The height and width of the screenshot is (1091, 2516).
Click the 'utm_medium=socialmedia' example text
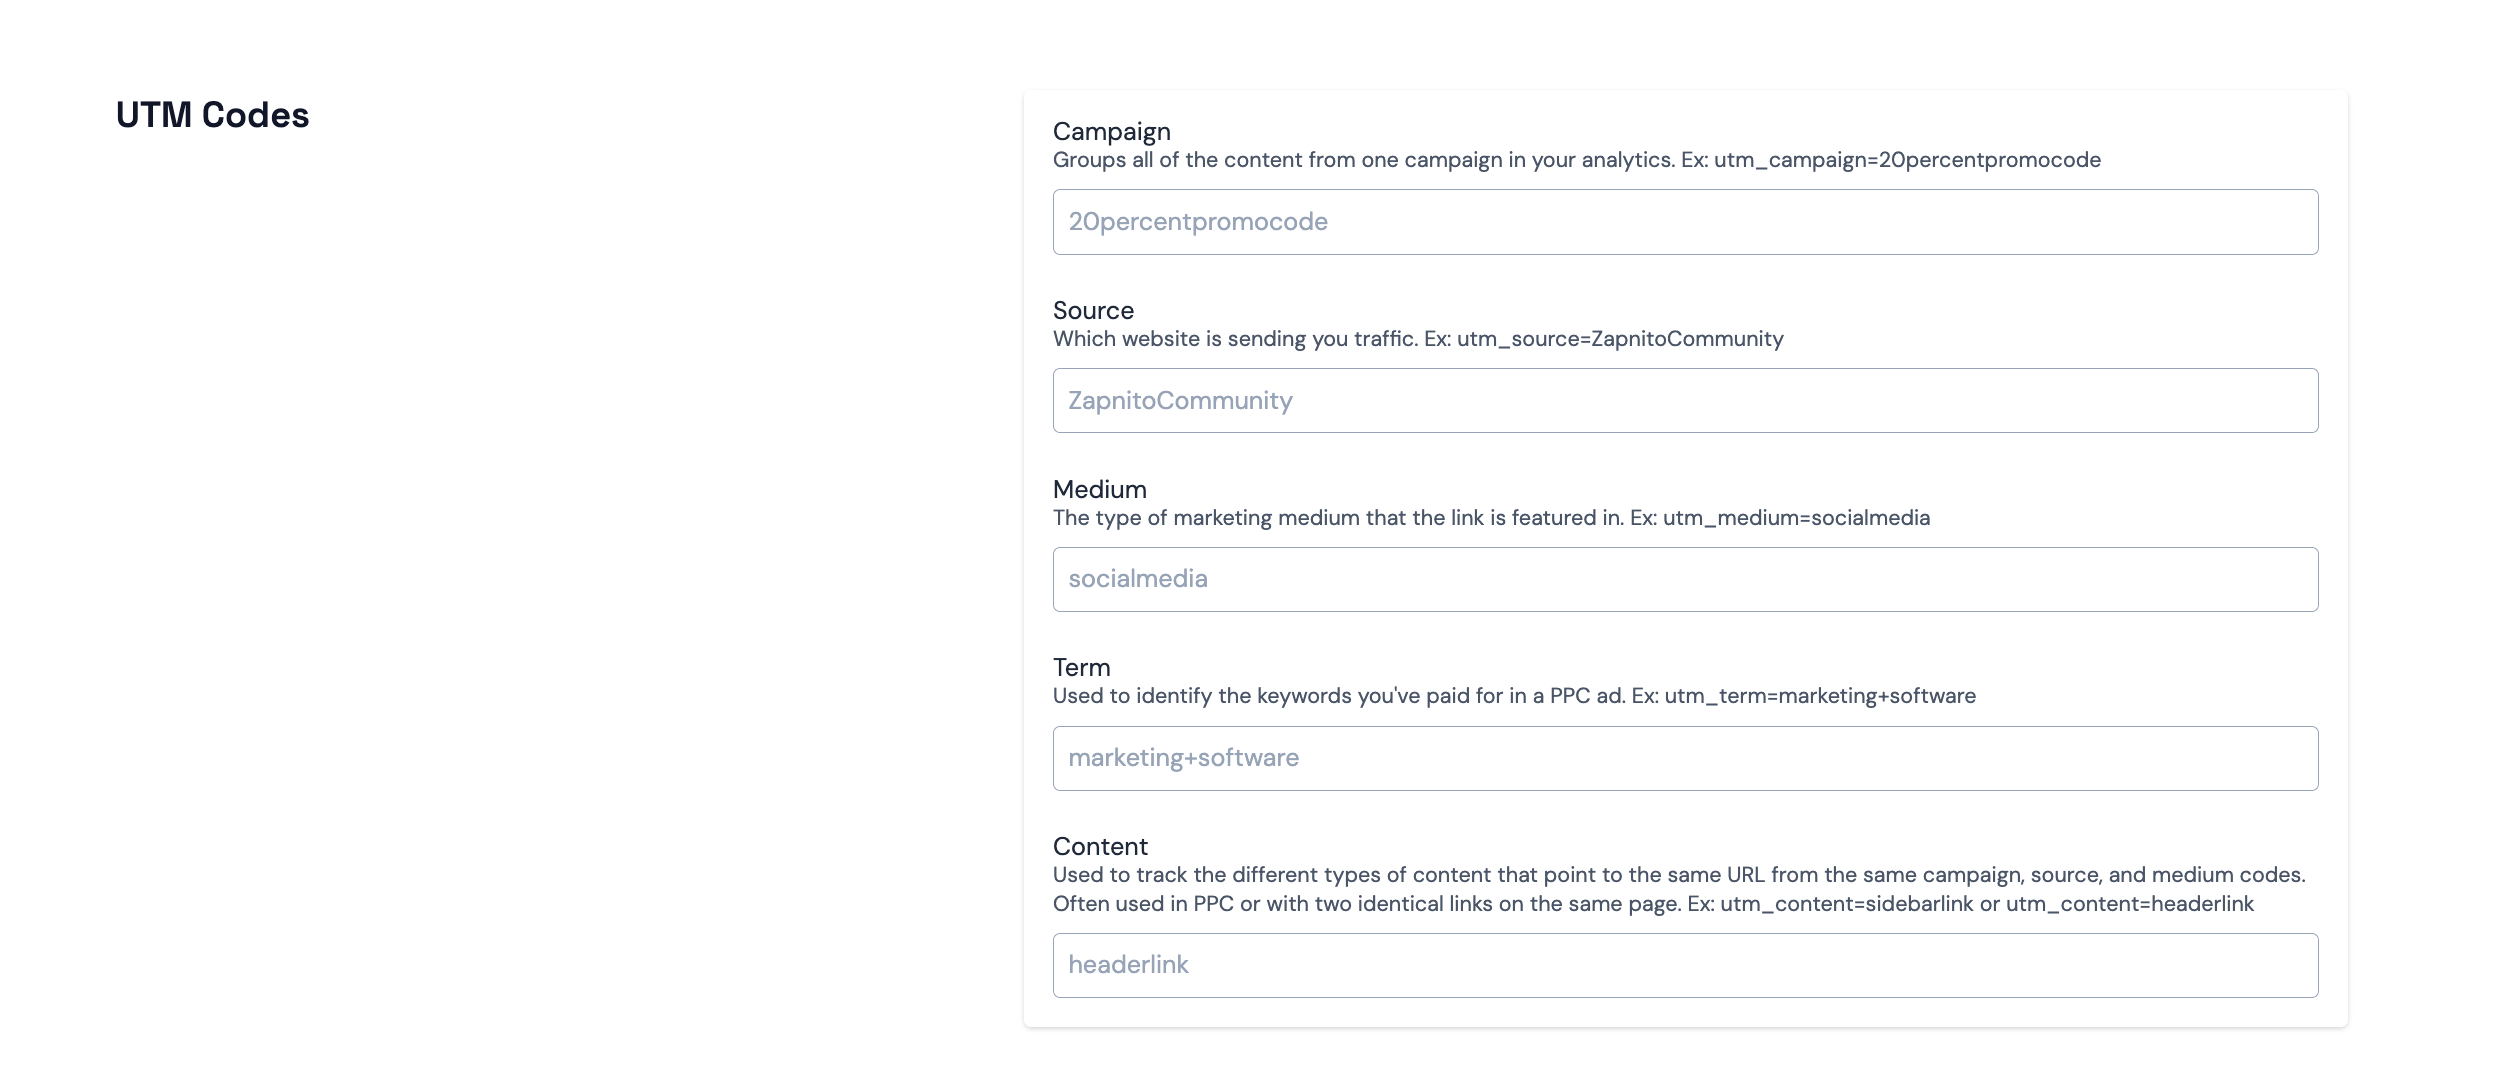(1796, 518)
